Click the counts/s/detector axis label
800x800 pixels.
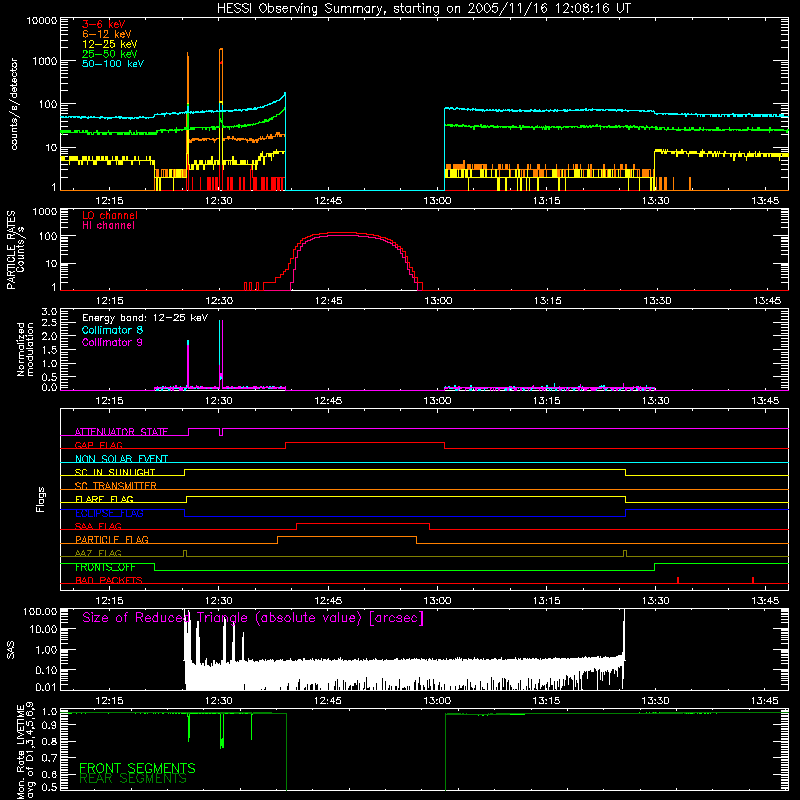(x=14, y=104)
